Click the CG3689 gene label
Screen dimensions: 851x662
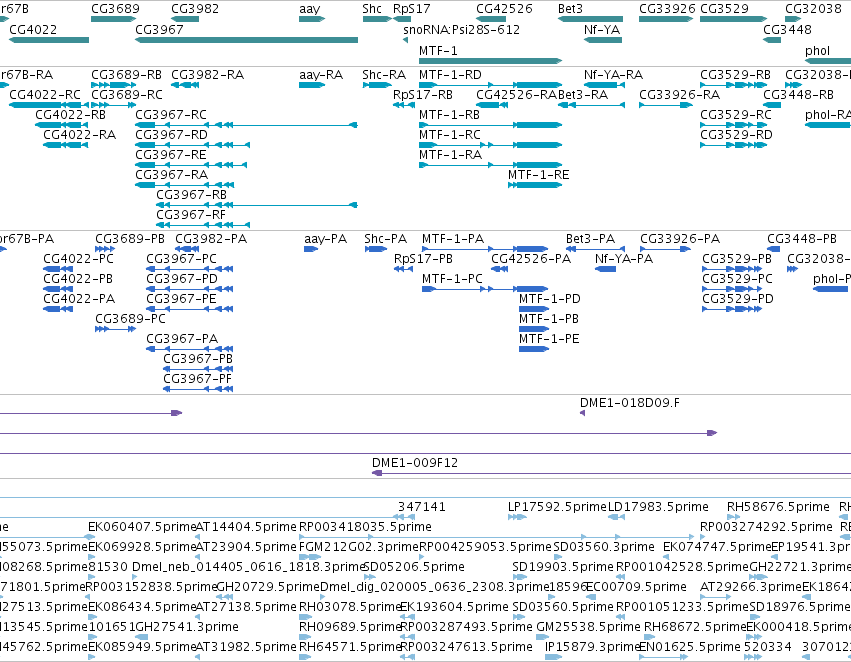pyautogui.click(x=115, y=9)
